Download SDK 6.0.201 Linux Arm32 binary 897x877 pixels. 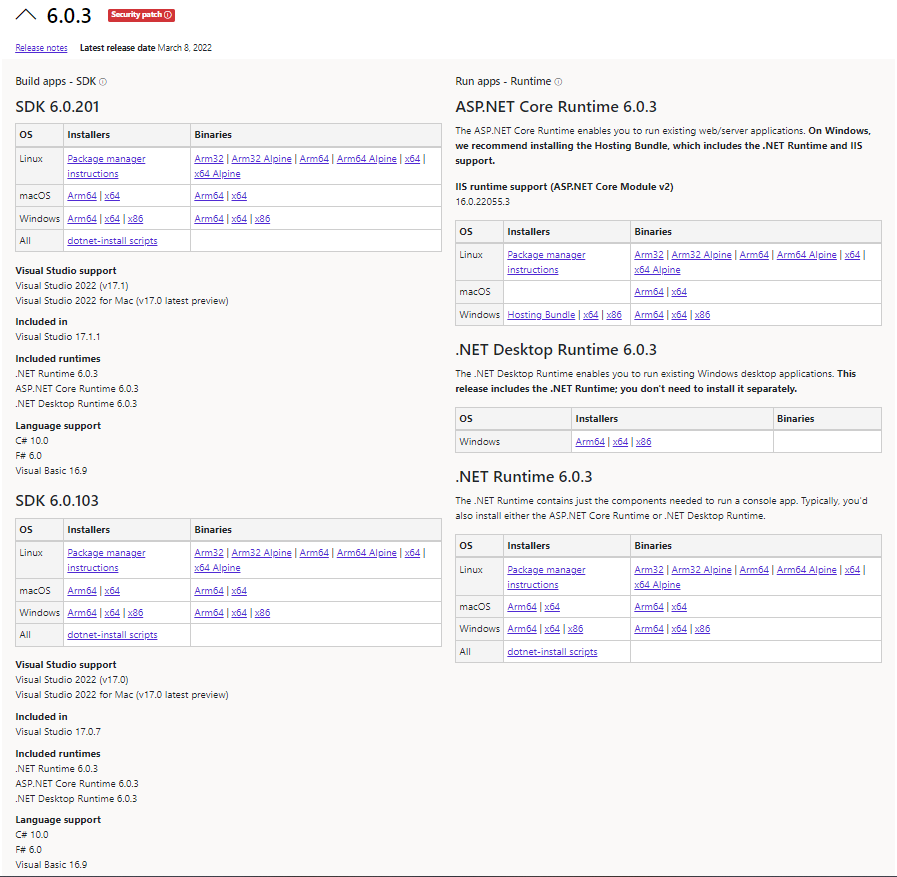(209, 159)
